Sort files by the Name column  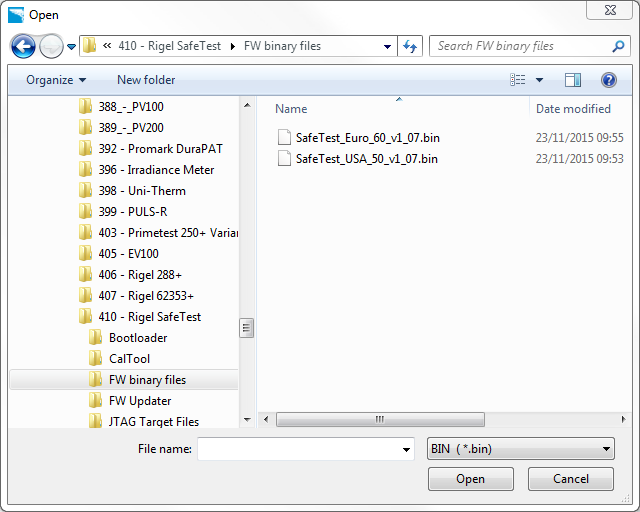(291, 109)
